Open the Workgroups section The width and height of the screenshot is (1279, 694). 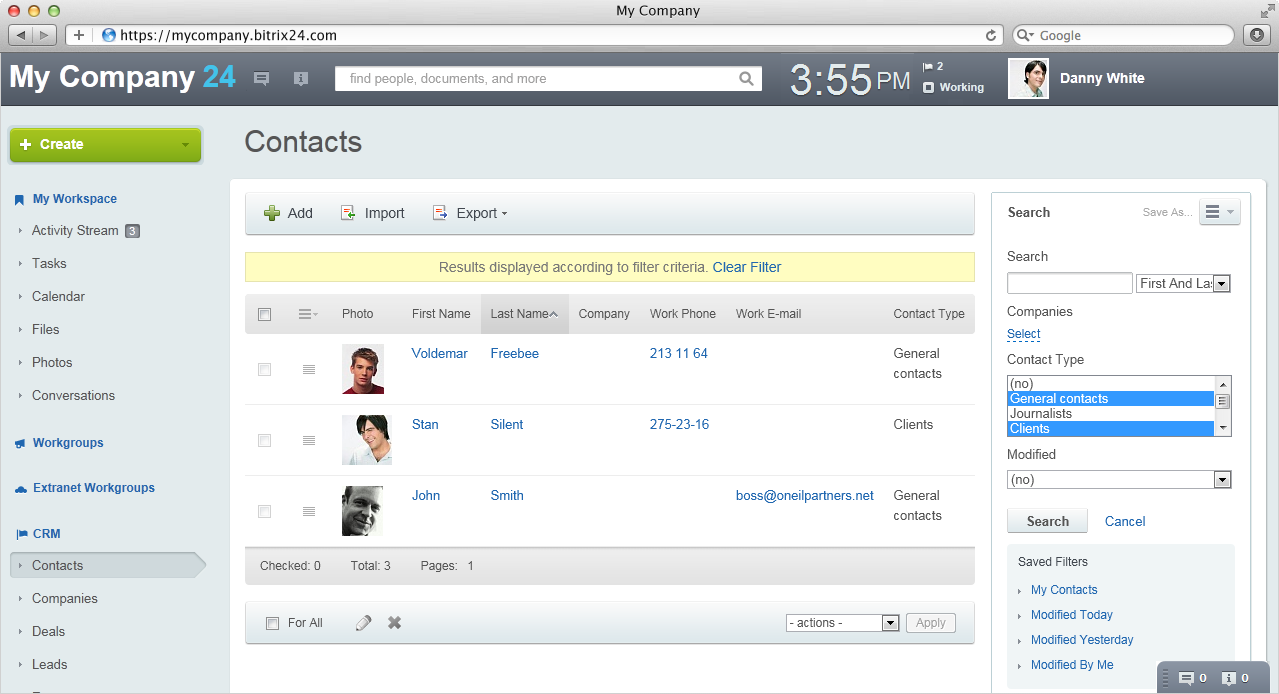click(x=68, y=443)
